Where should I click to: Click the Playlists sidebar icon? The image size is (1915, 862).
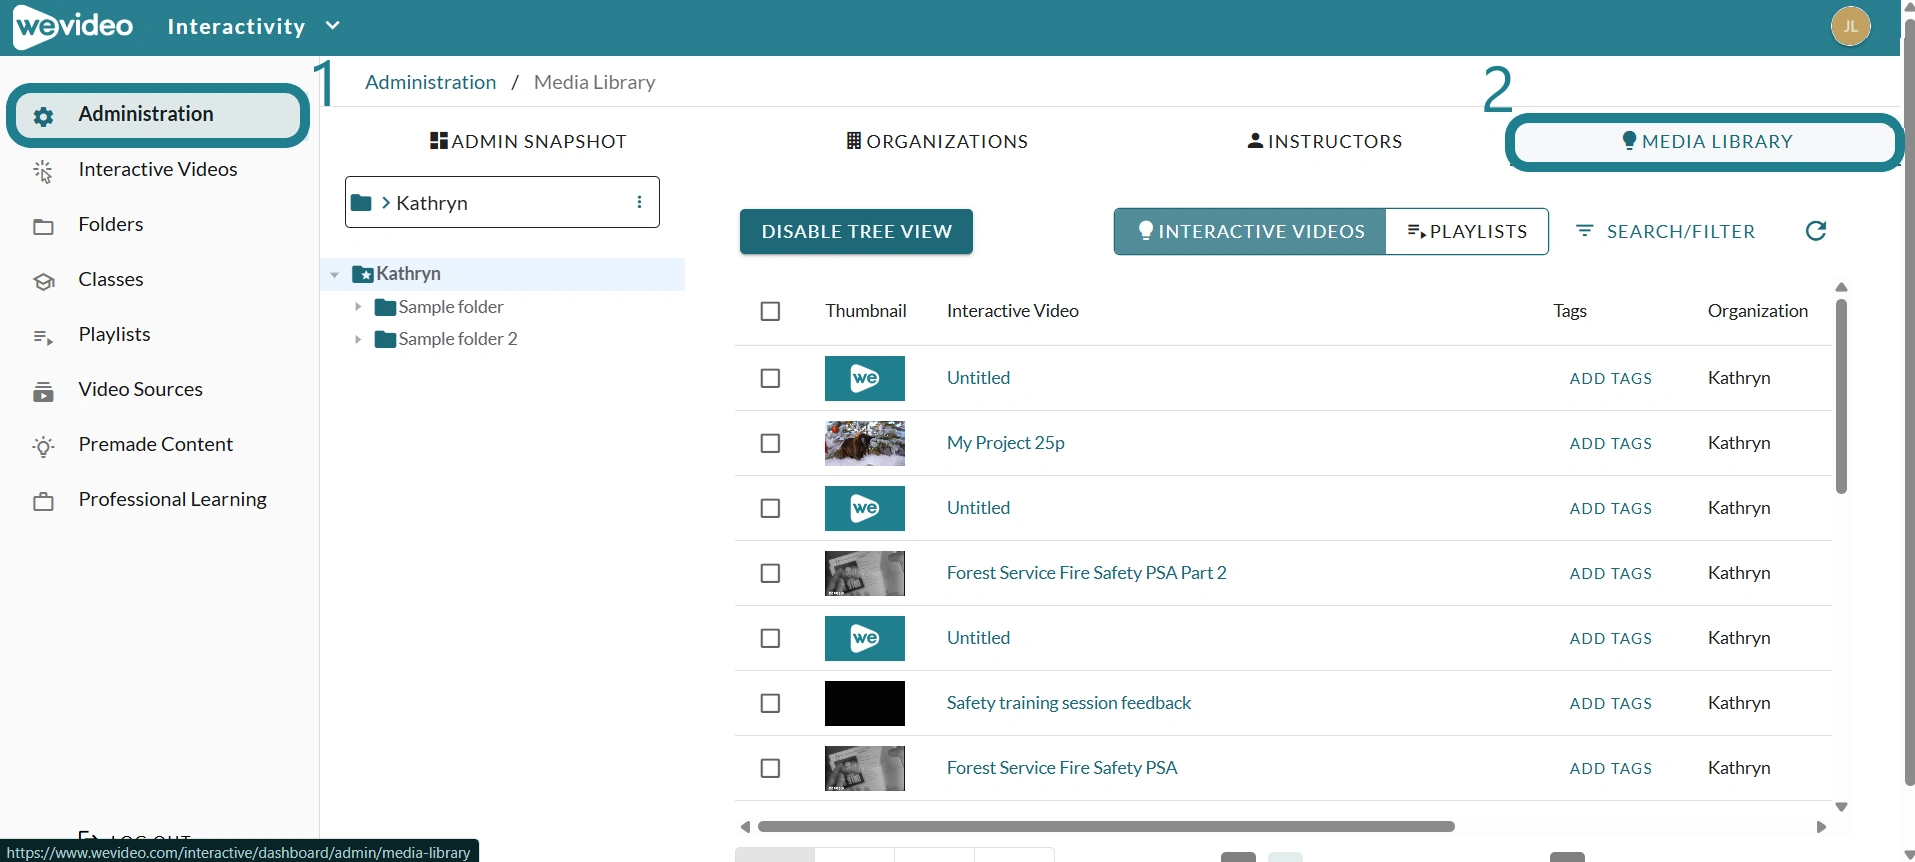(x=43, y=337)
